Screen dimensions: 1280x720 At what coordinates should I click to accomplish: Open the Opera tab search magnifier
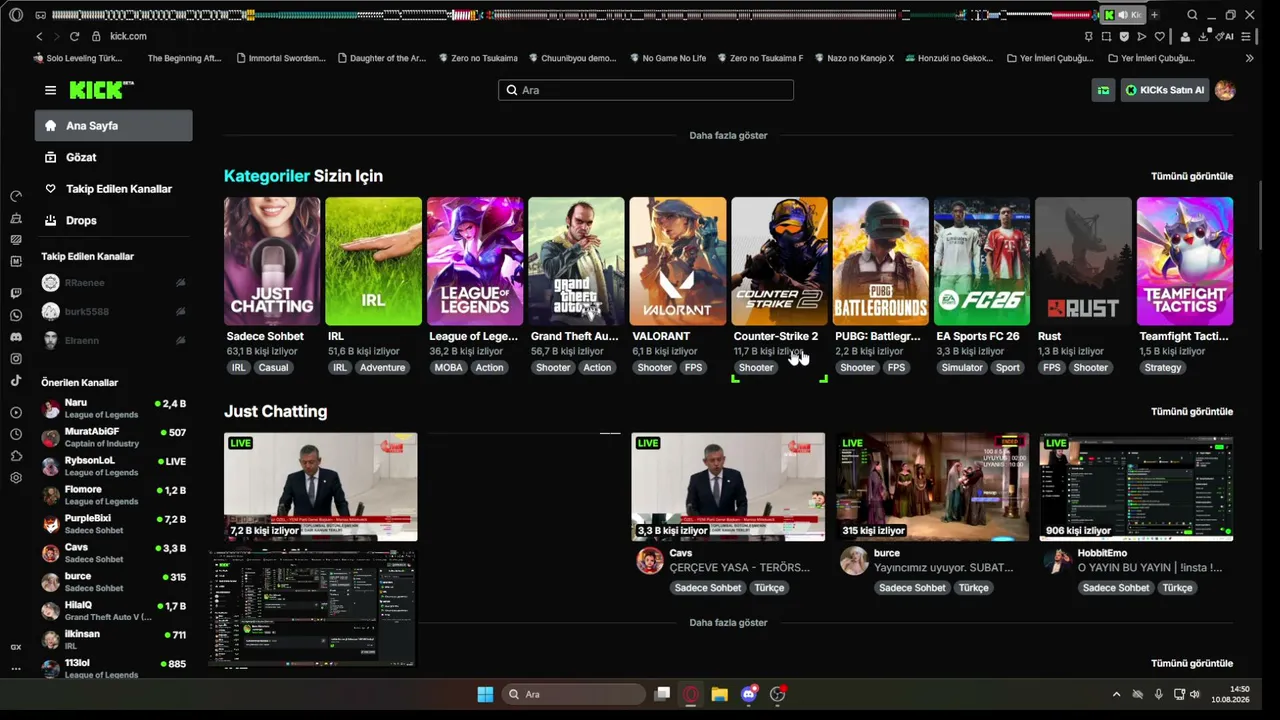[1192, 15]
